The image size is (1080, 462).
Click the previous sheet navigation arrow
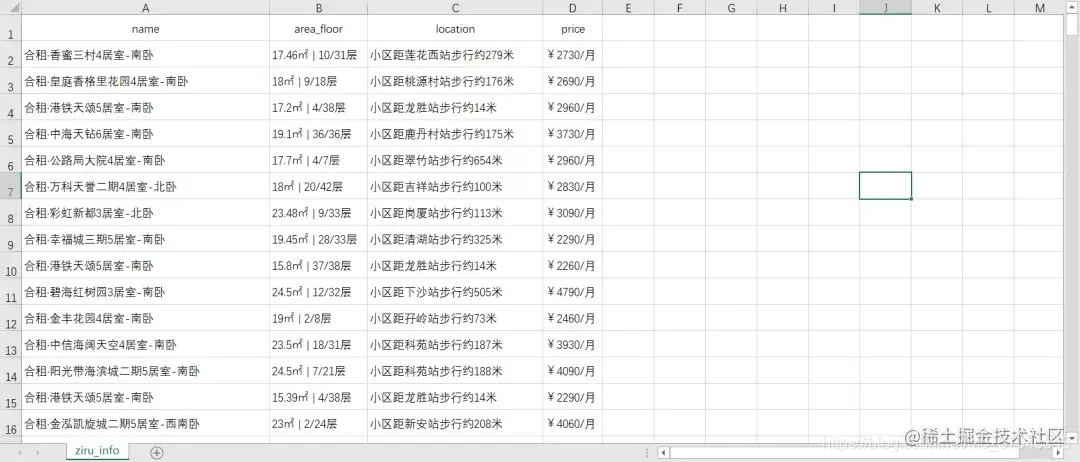click(19, 452)
